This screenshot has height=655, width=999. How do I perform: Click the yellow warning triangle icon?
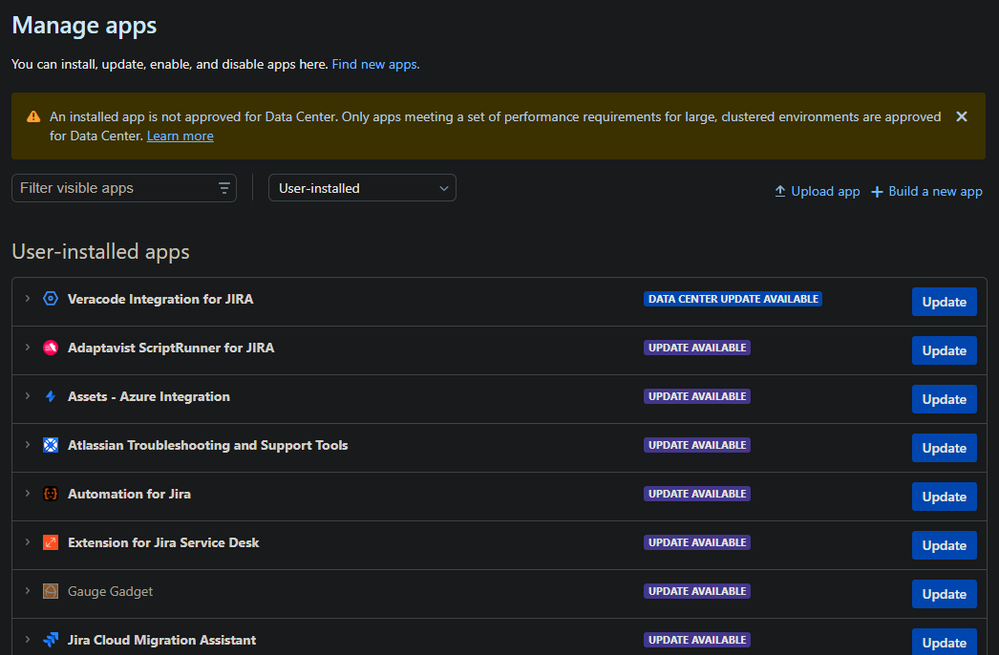[x=33, y=117]
